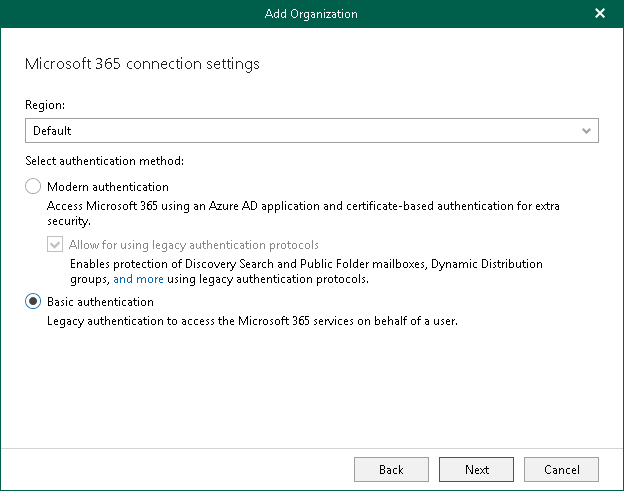
Task: Toggle the legacy authentication protocols checkbox
Action: pos(55,244)
